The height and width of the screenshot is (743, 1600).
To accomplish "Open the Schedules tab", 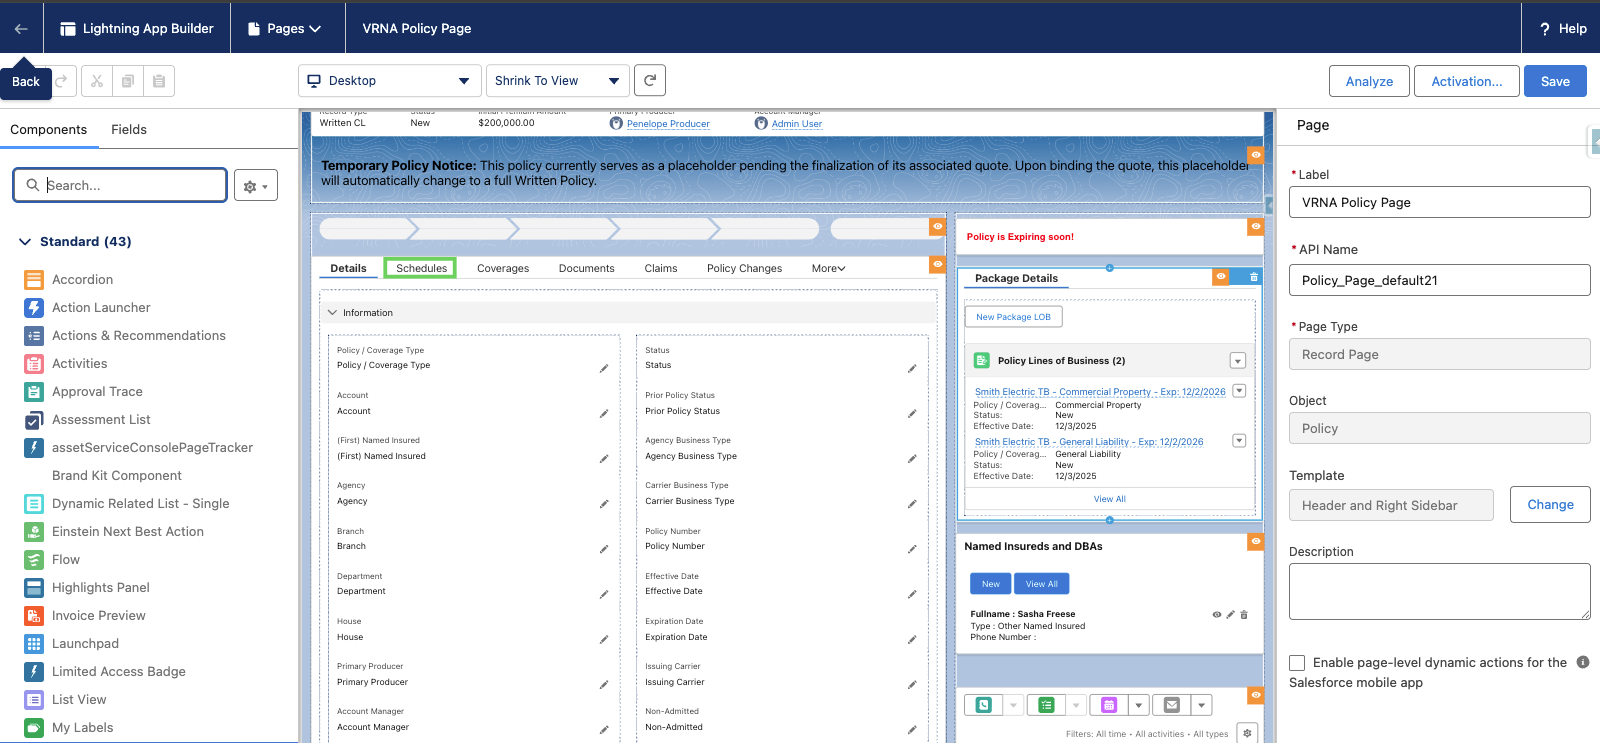I will coord(422,268).
